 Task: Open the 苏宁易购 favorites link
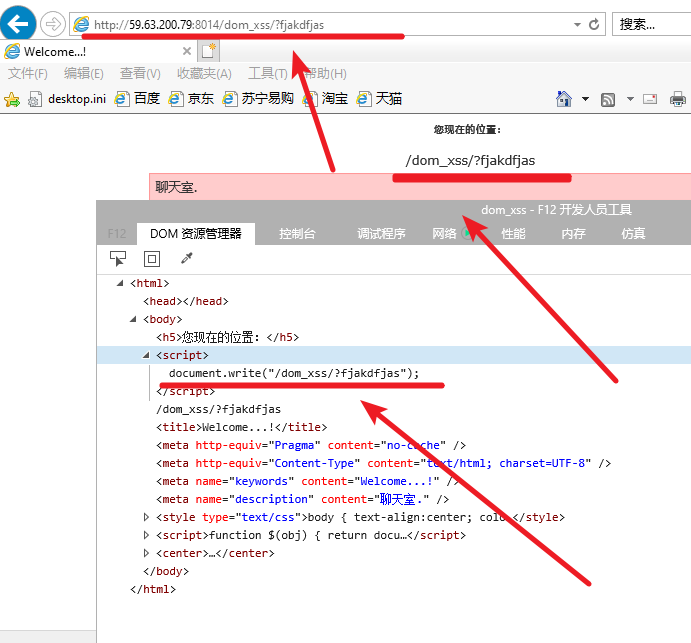258,99
